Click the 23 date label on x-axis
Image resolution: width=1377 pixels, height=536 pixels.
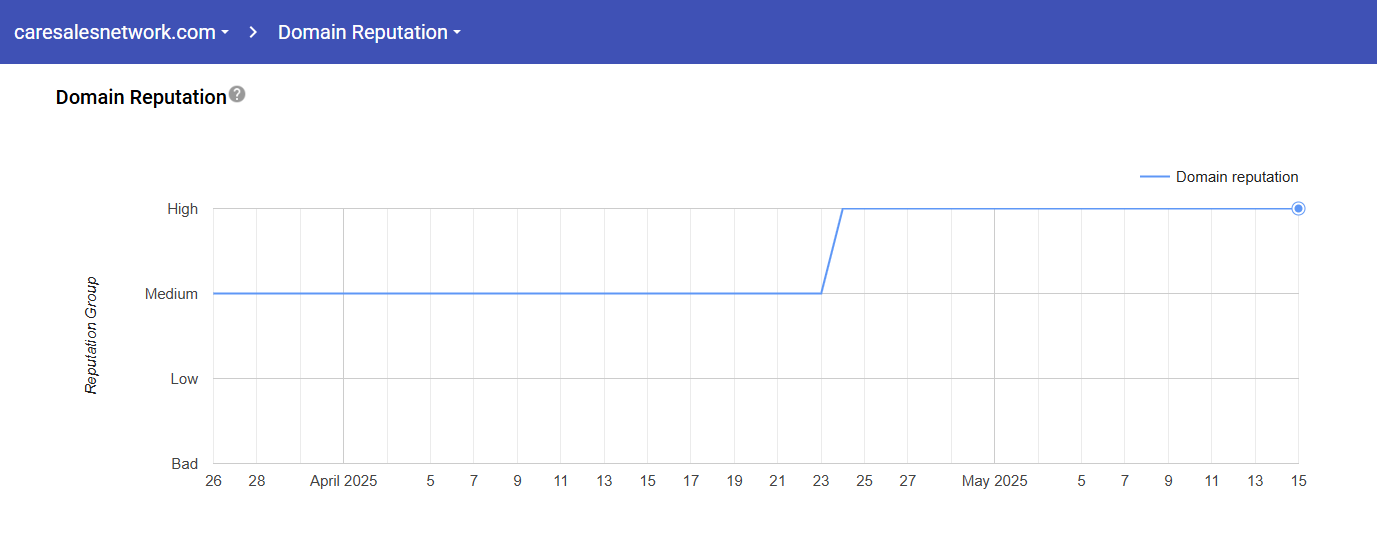click(x=821, y=481)
